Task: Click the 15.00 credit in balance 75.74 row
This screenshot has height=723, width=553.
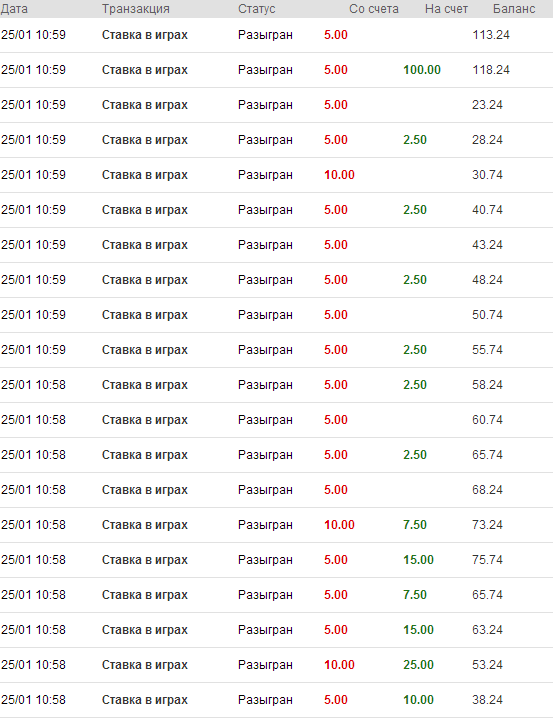Action: point(418,560)
